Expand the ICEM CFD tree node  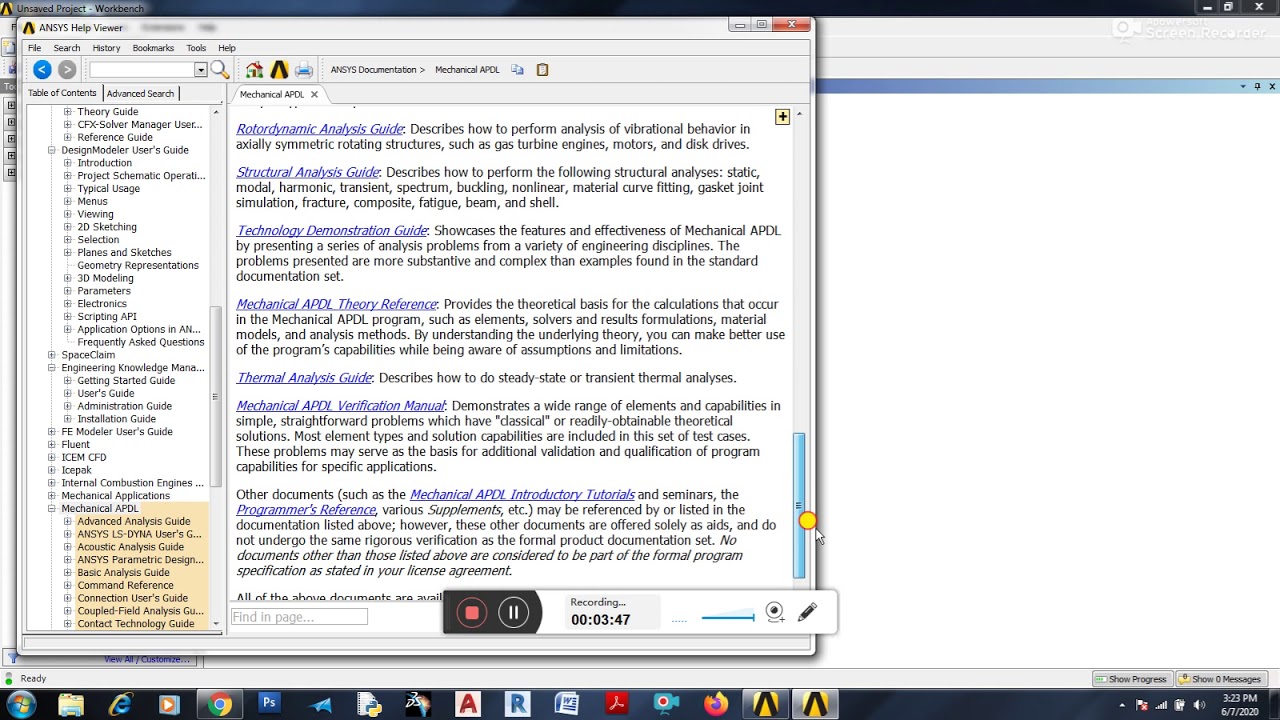click(x=52, y=457)
